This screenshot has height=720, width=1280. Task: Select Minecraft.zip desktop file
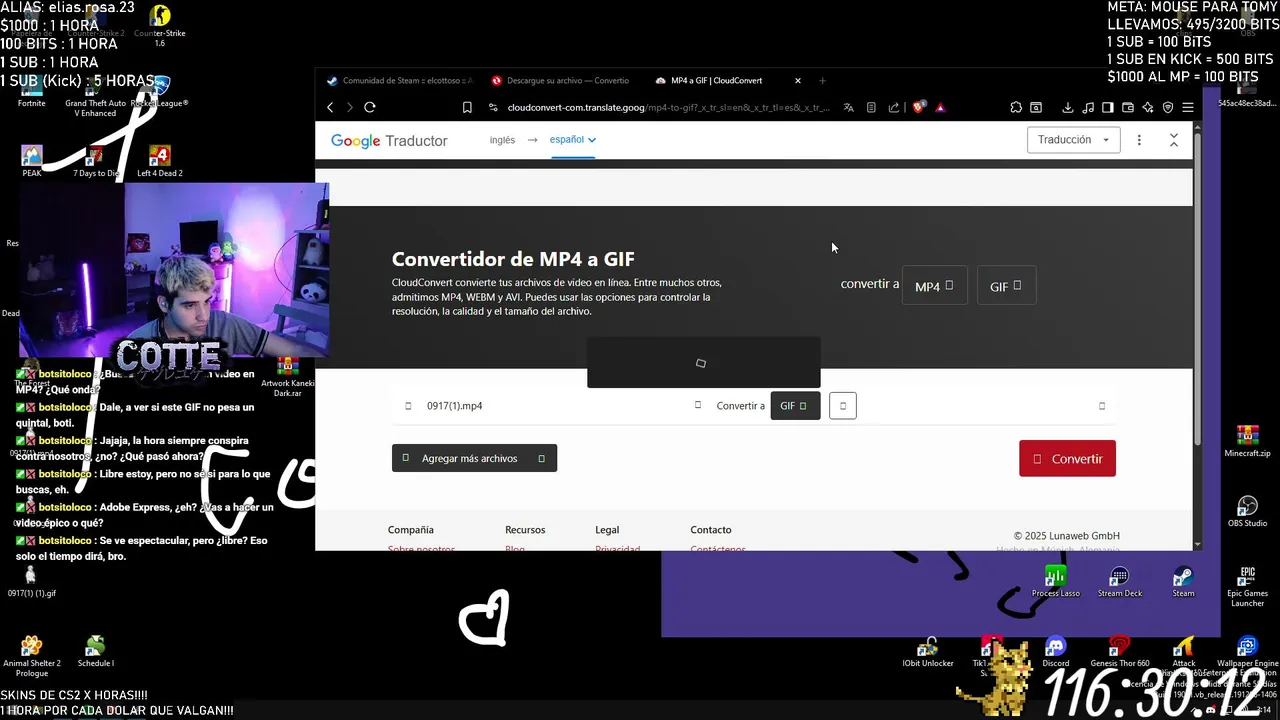[x=1247, y=441]
